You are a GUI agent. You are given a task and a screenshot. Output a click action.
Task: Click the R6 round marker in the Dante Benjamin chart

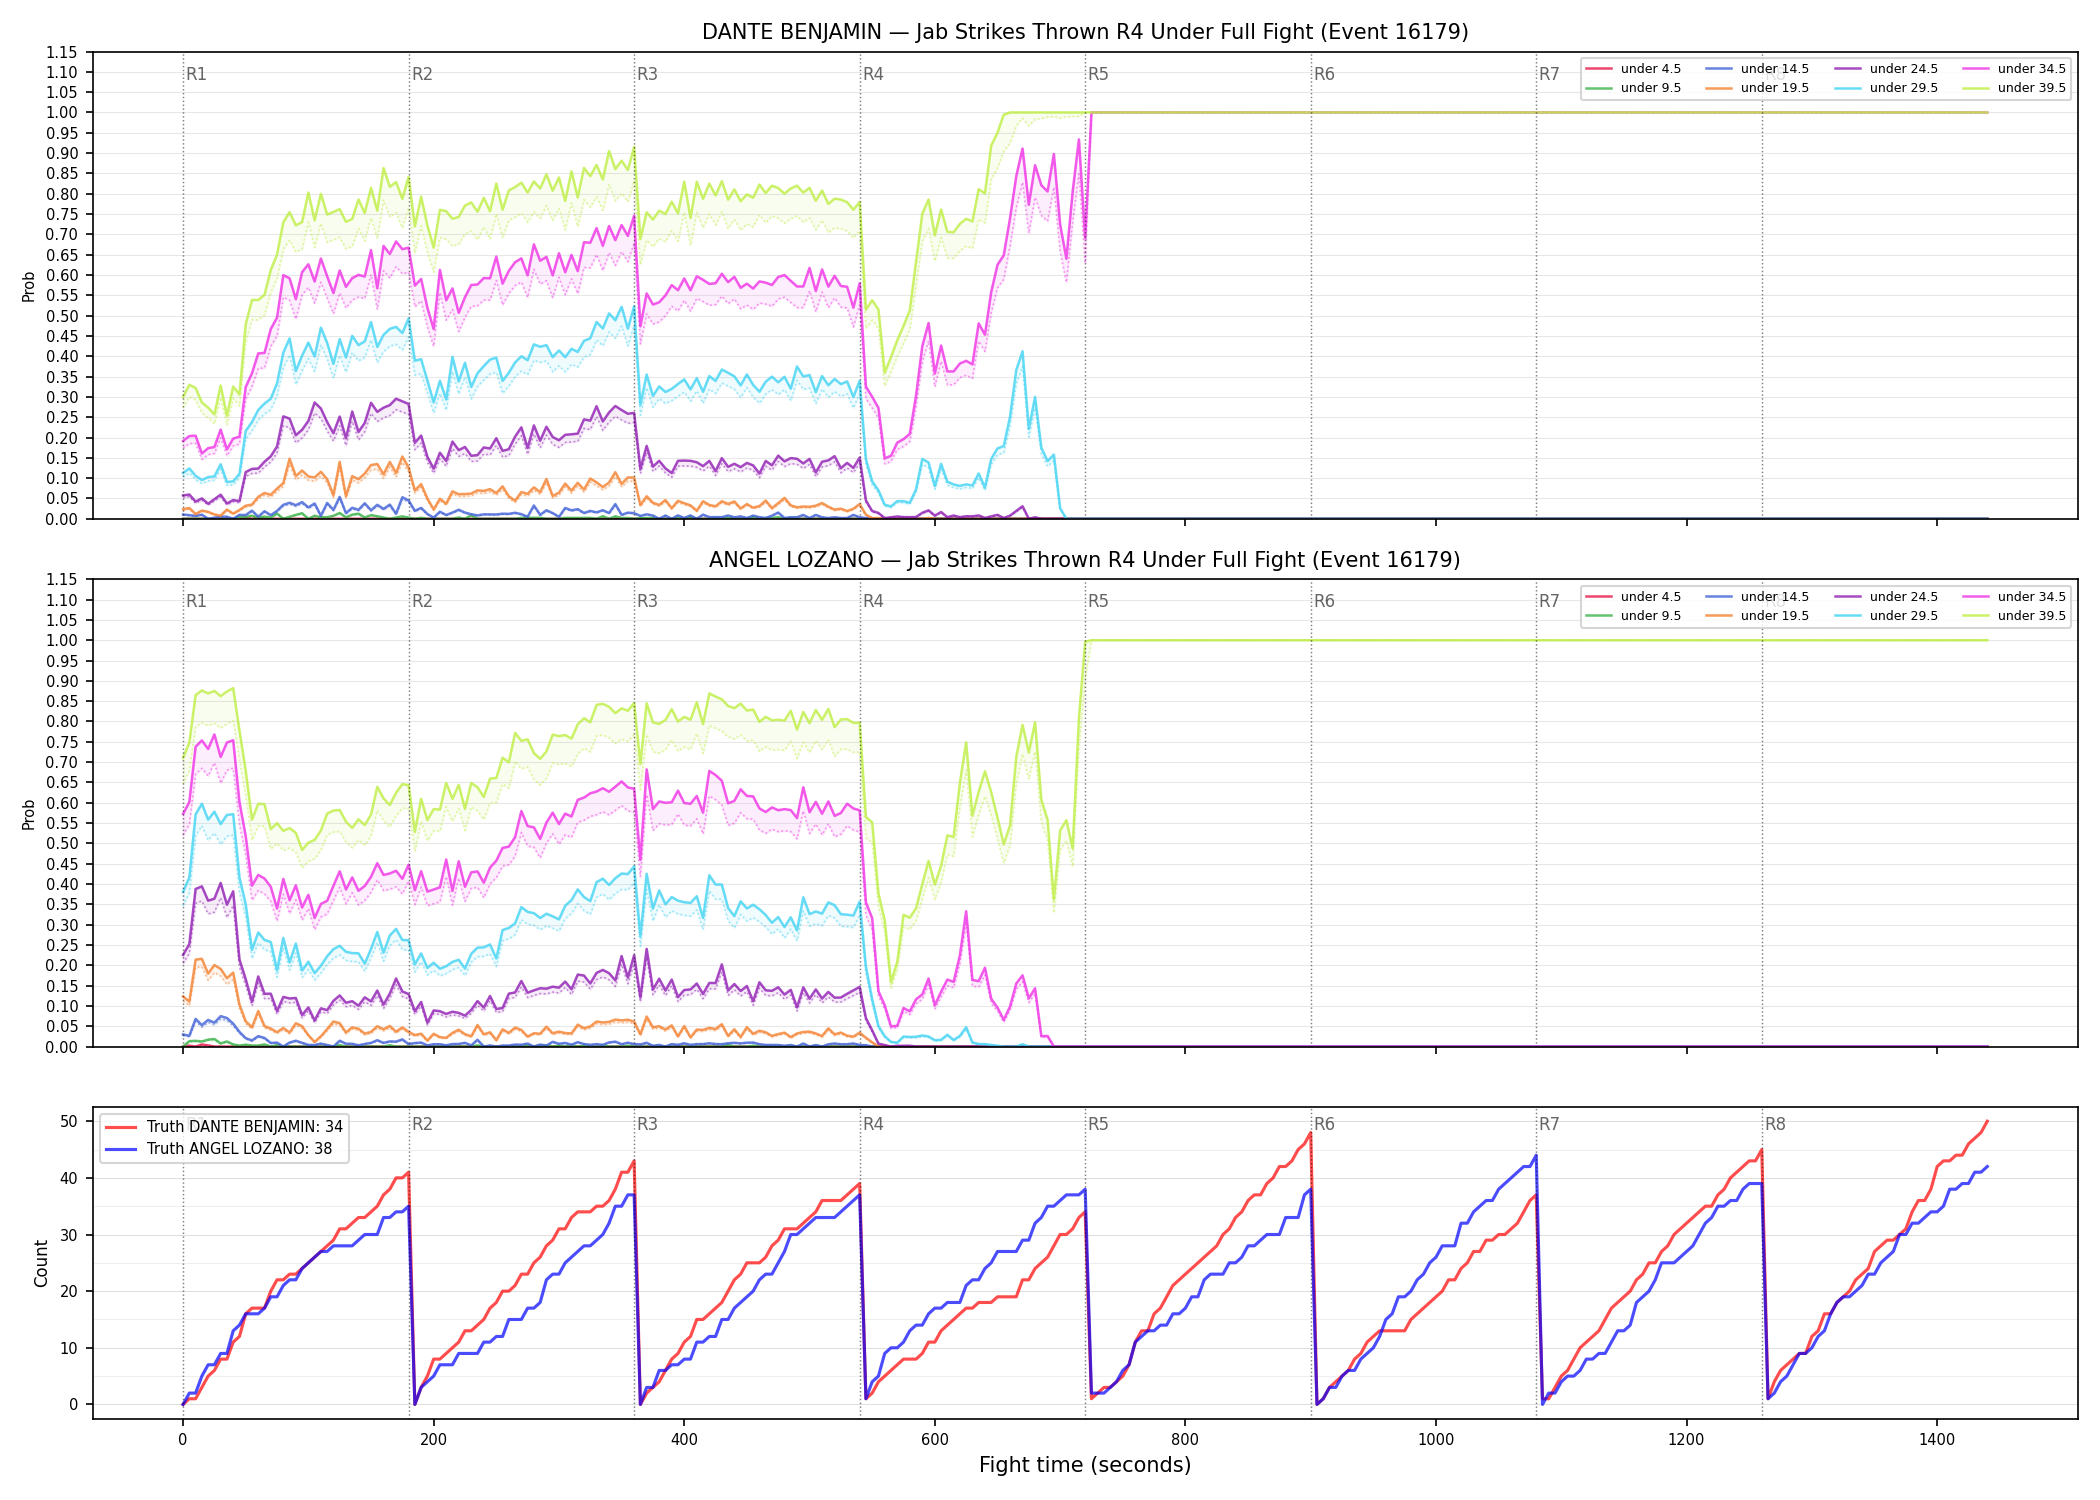(1324, 74)
